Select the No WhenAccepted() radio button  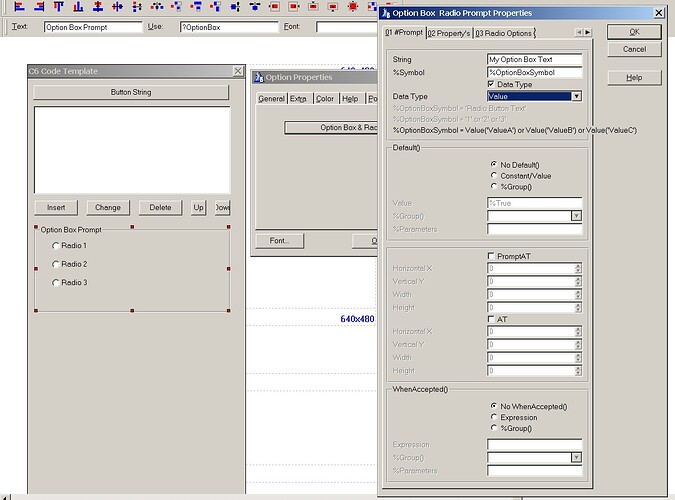coord(494,406)
